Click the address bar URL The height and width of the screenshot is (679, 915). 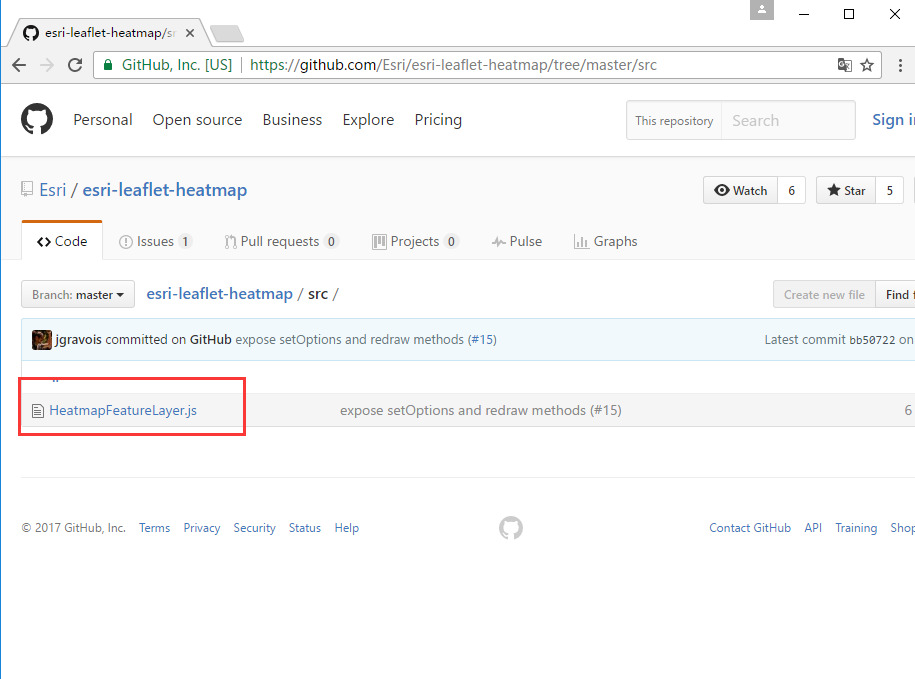pos(453,65)
